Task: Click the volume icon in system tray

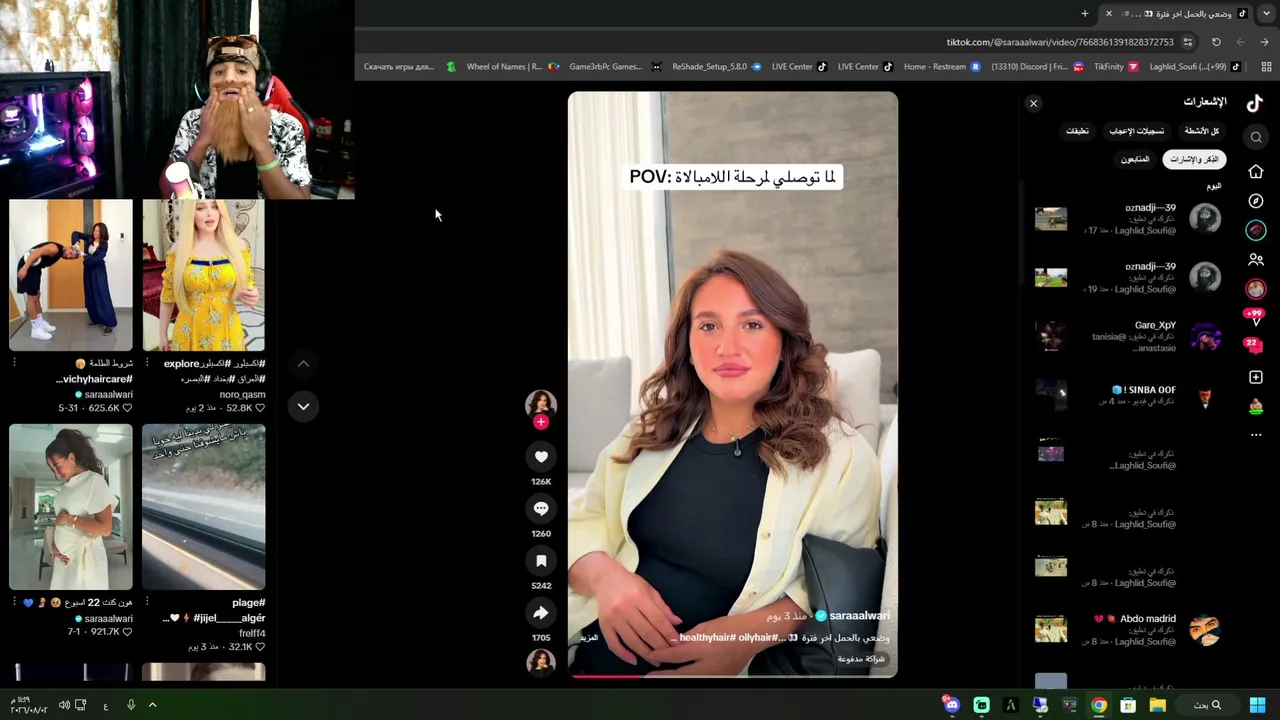Action: pyautogui.click(x=64, y=705)
